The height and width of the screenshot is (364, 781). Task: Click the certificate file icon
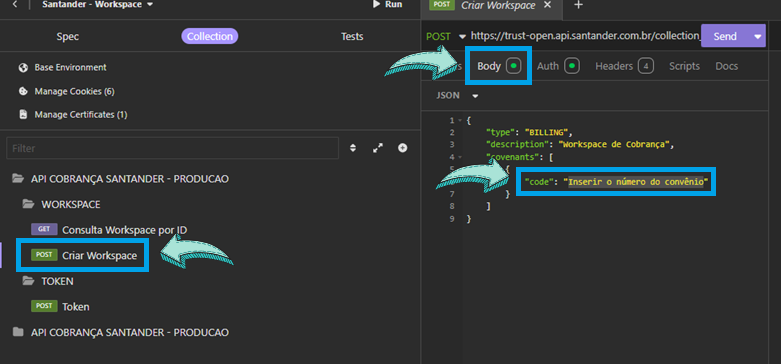click(22, 115)
